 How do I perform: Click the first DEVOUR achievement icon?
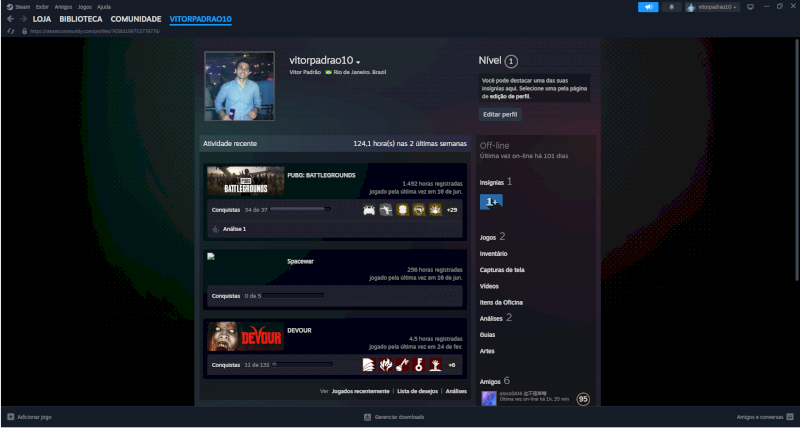pyautogui.click(x=369, y=365)
